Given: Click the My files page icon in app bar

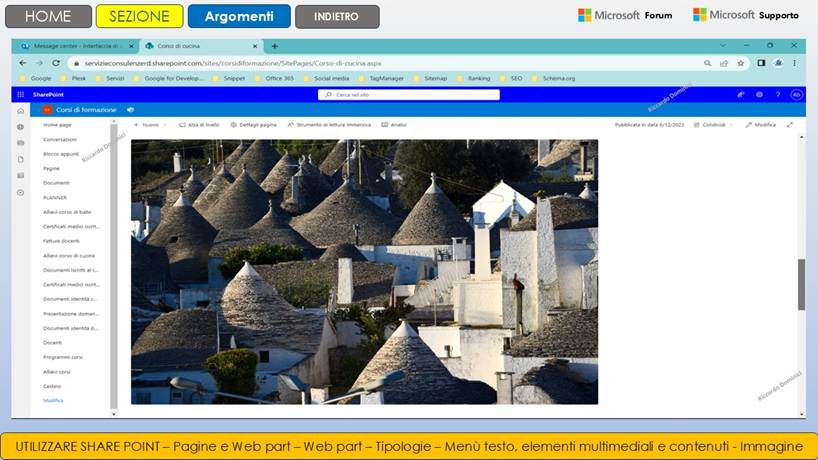Looking at the screenshot, I should 20,159.
